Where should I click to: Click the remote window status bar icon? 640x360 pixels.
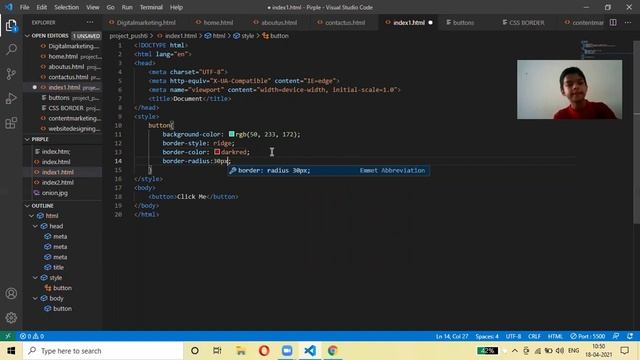8,336
